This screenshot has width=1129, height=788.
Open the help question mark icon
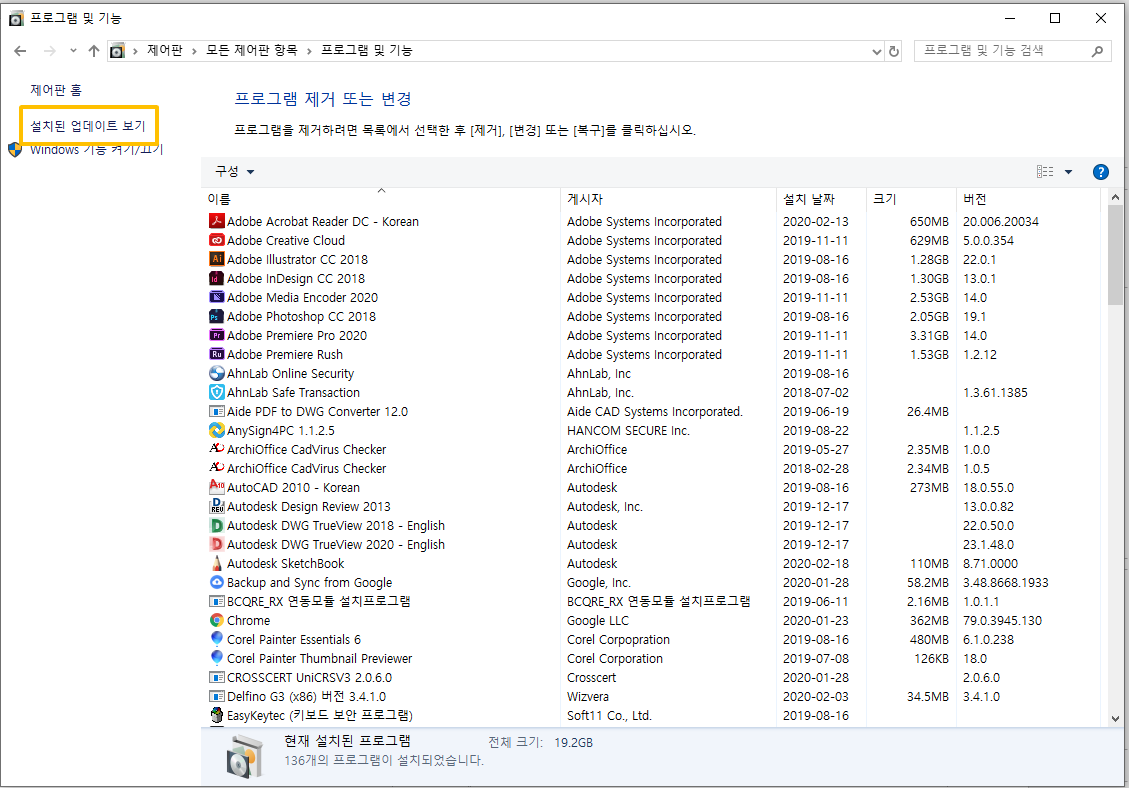point(1100,172)
